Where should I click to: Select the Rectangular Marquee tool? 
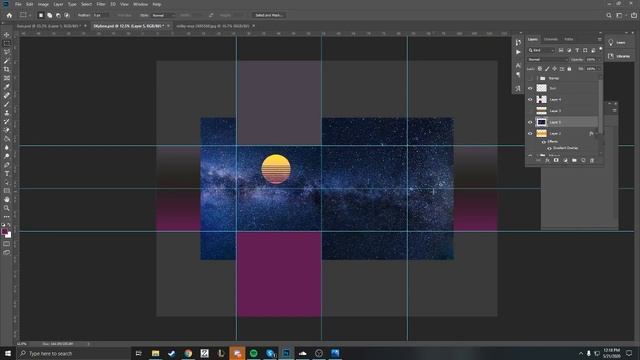(7, 44)
